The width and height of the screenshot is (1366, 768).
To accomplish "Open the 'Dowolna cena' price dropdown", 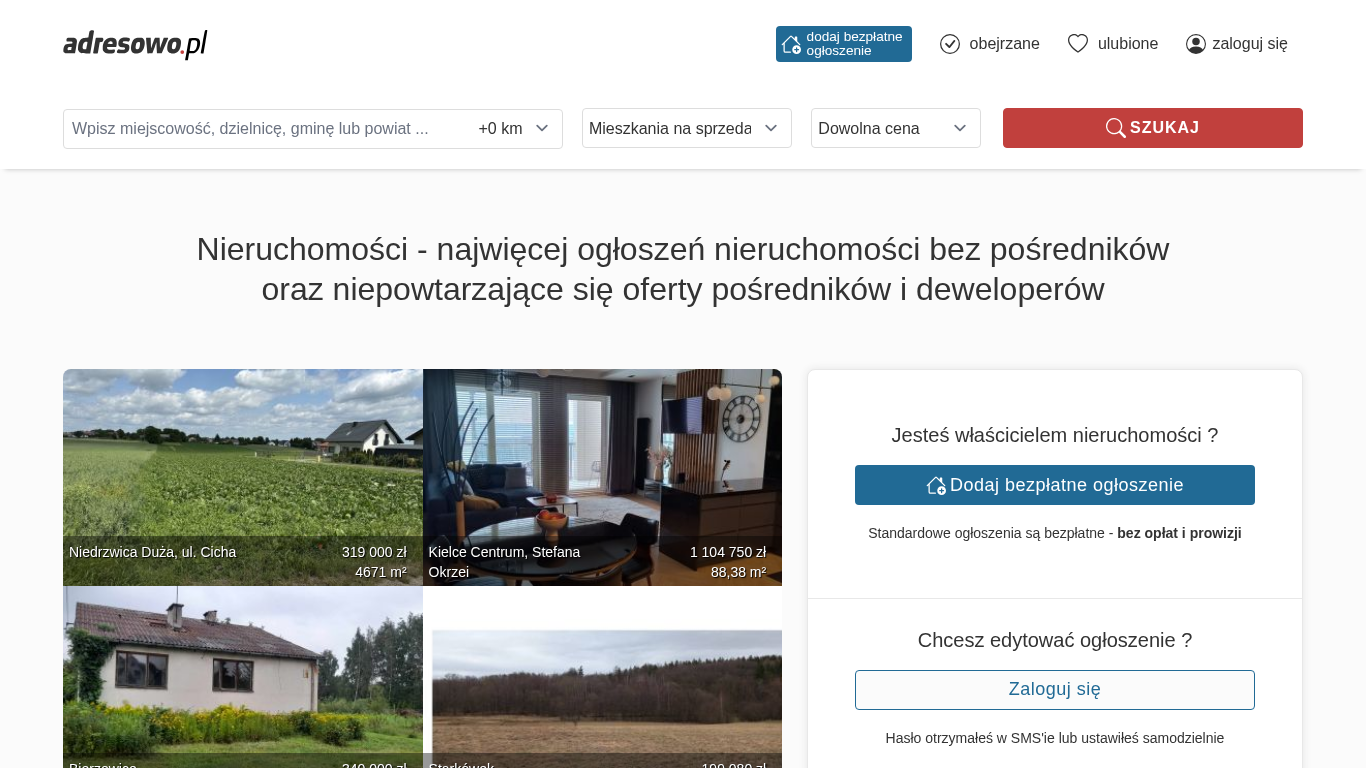I will pyautogui.click(x=895, y=128).
